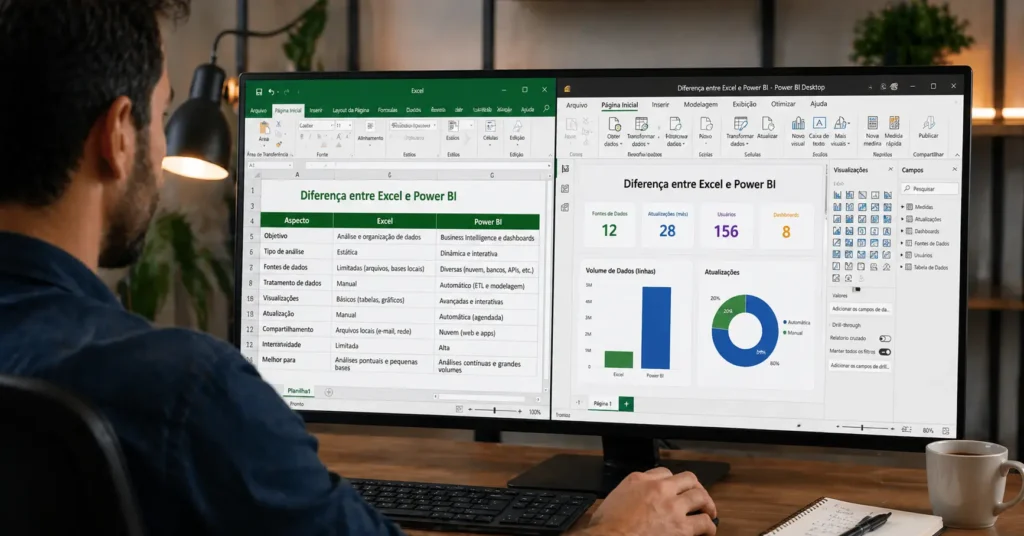Open Excel's Ajuda tab
This screenshot has height=536, width=1024.
point(528,110)
